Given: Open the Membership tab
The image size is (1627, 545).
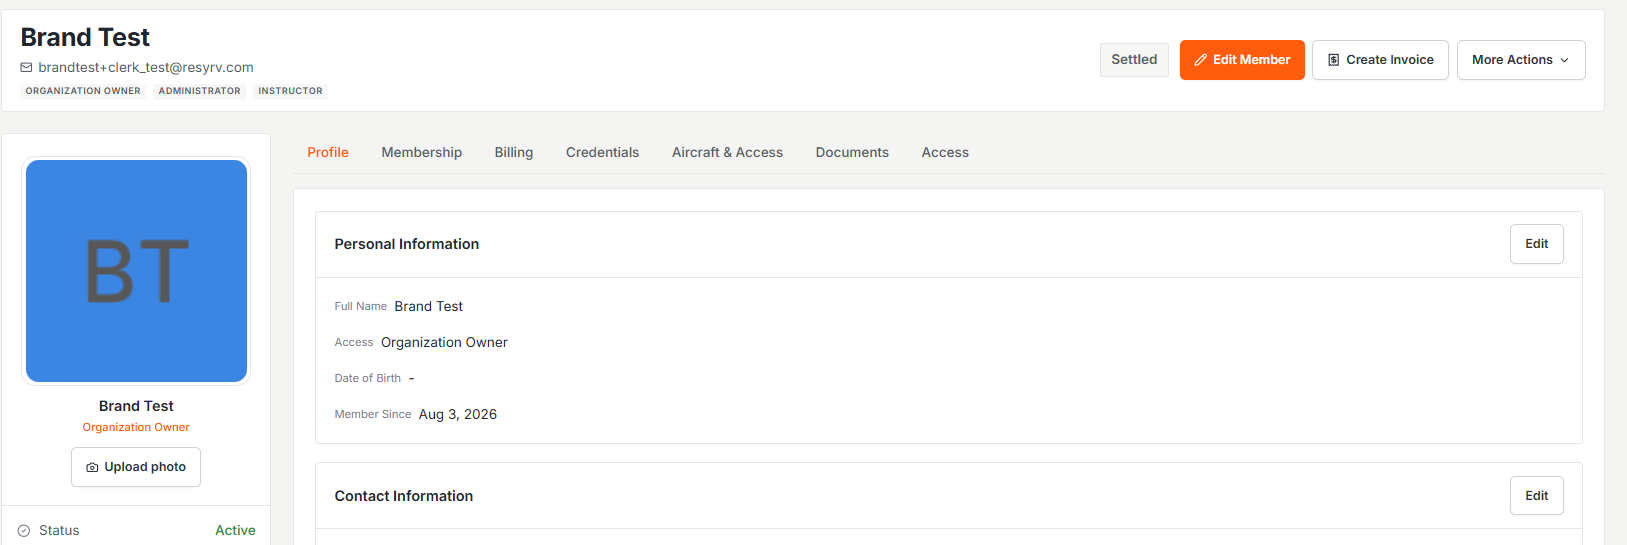Looking at the screenshot, I should [421, 152].
